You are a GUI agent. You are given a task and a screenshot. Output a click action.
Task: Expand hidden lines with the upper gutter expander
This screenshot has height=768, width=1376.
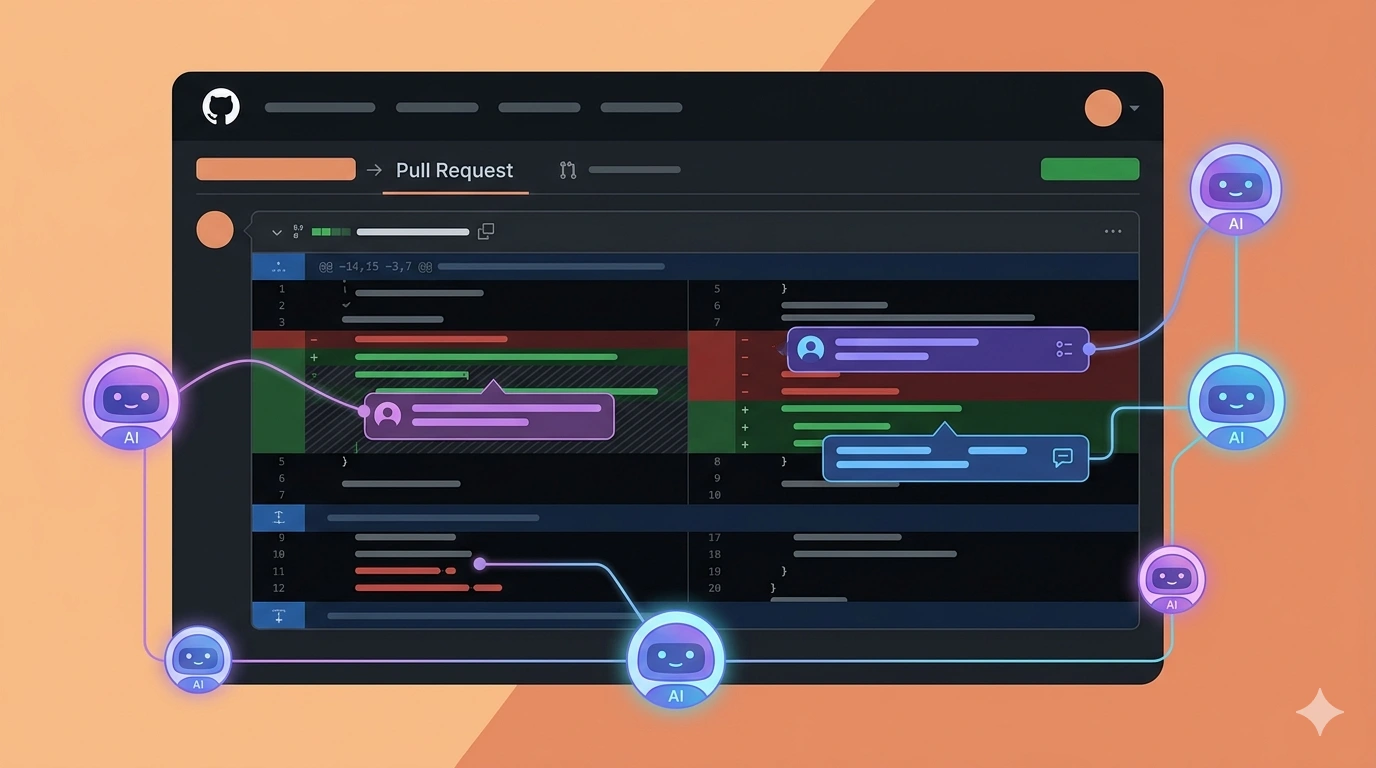(278, 517)
